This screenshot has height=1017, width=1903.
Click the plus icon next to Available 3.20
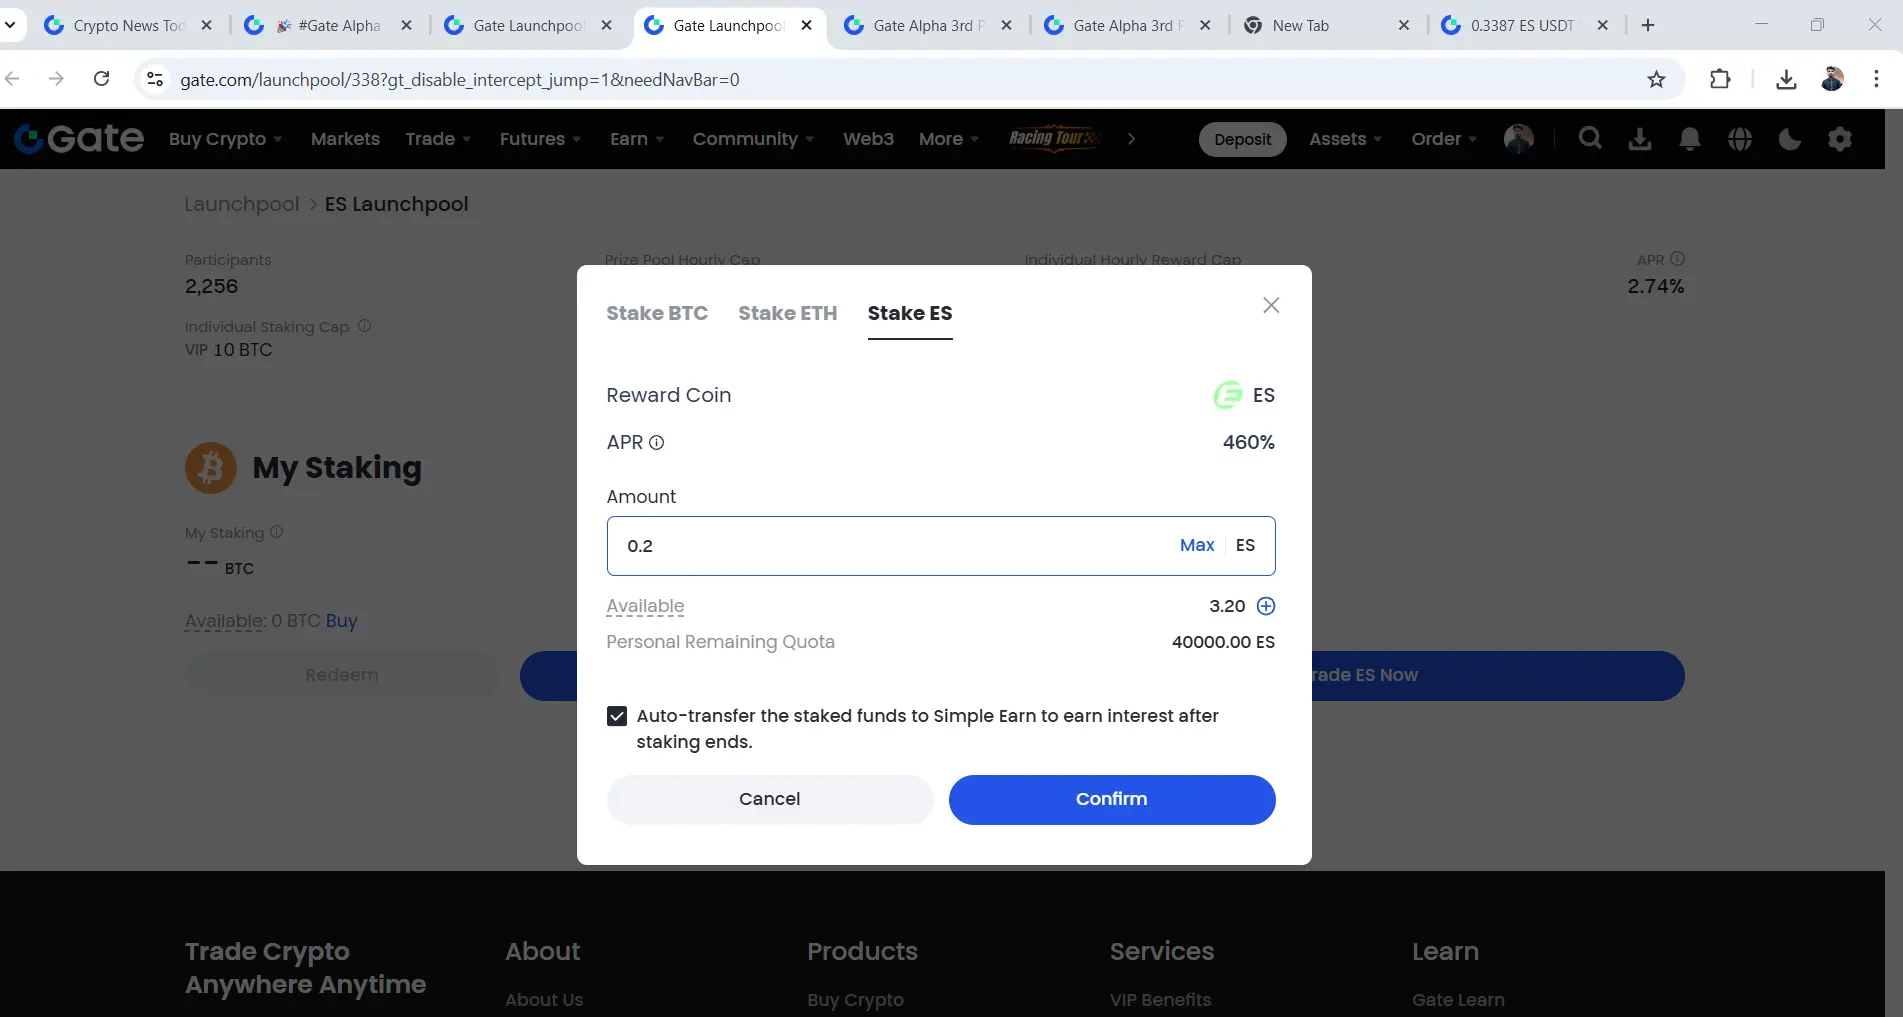pos(1266,606)
